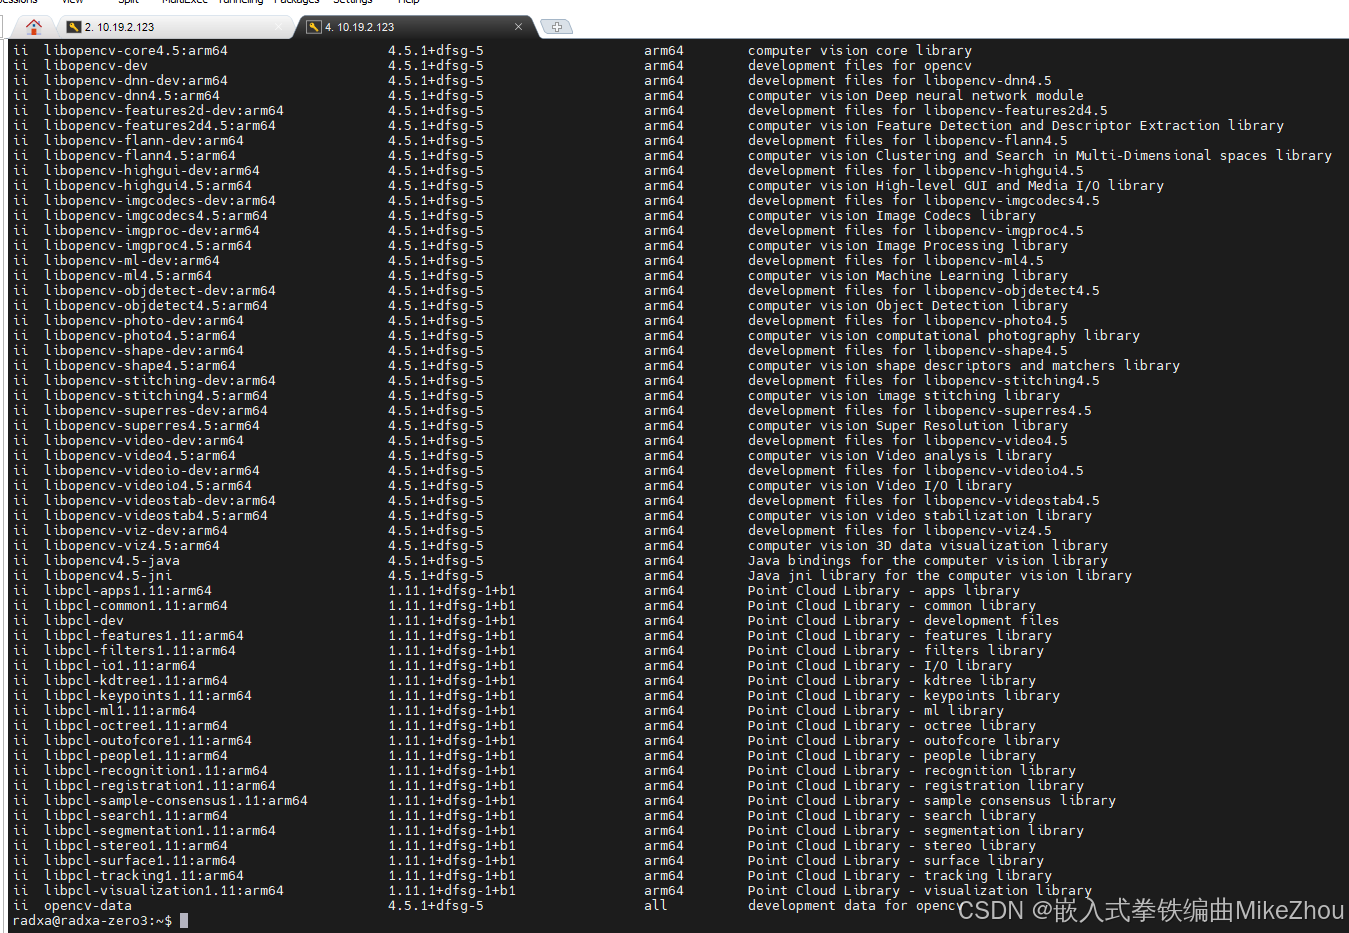This screenshot has height=933, width=1349.
Task: Click package name 'opencv-data'
Action: coord(88,905)
